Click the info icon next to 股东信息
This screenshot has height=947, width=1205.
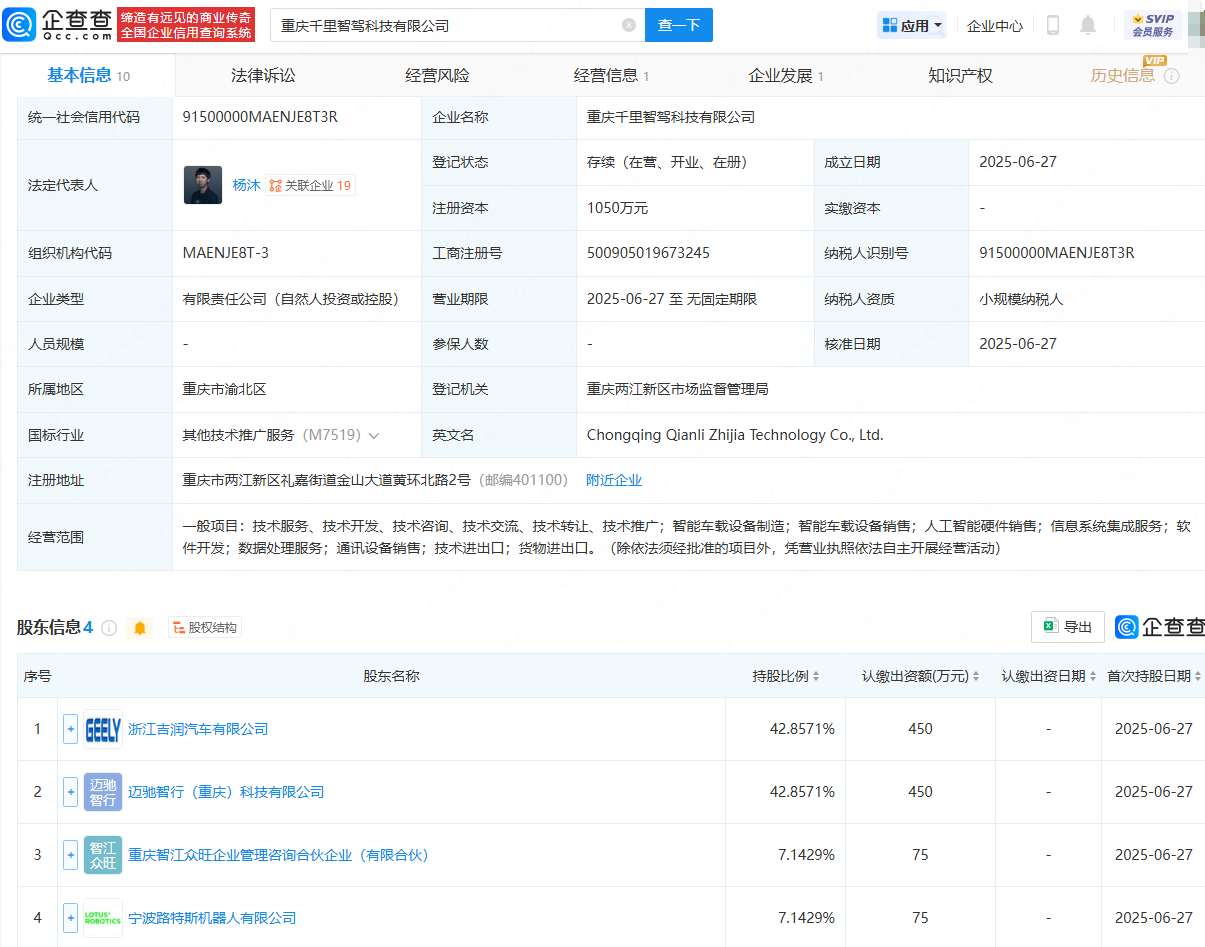pyautogui.click(x=109, y=628)
